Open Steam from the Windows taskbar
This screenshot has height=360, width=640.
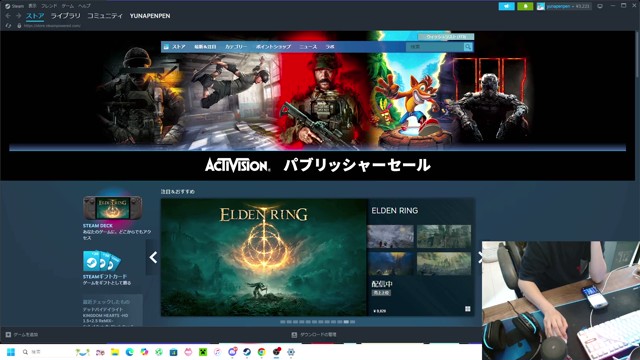point(247,352)
